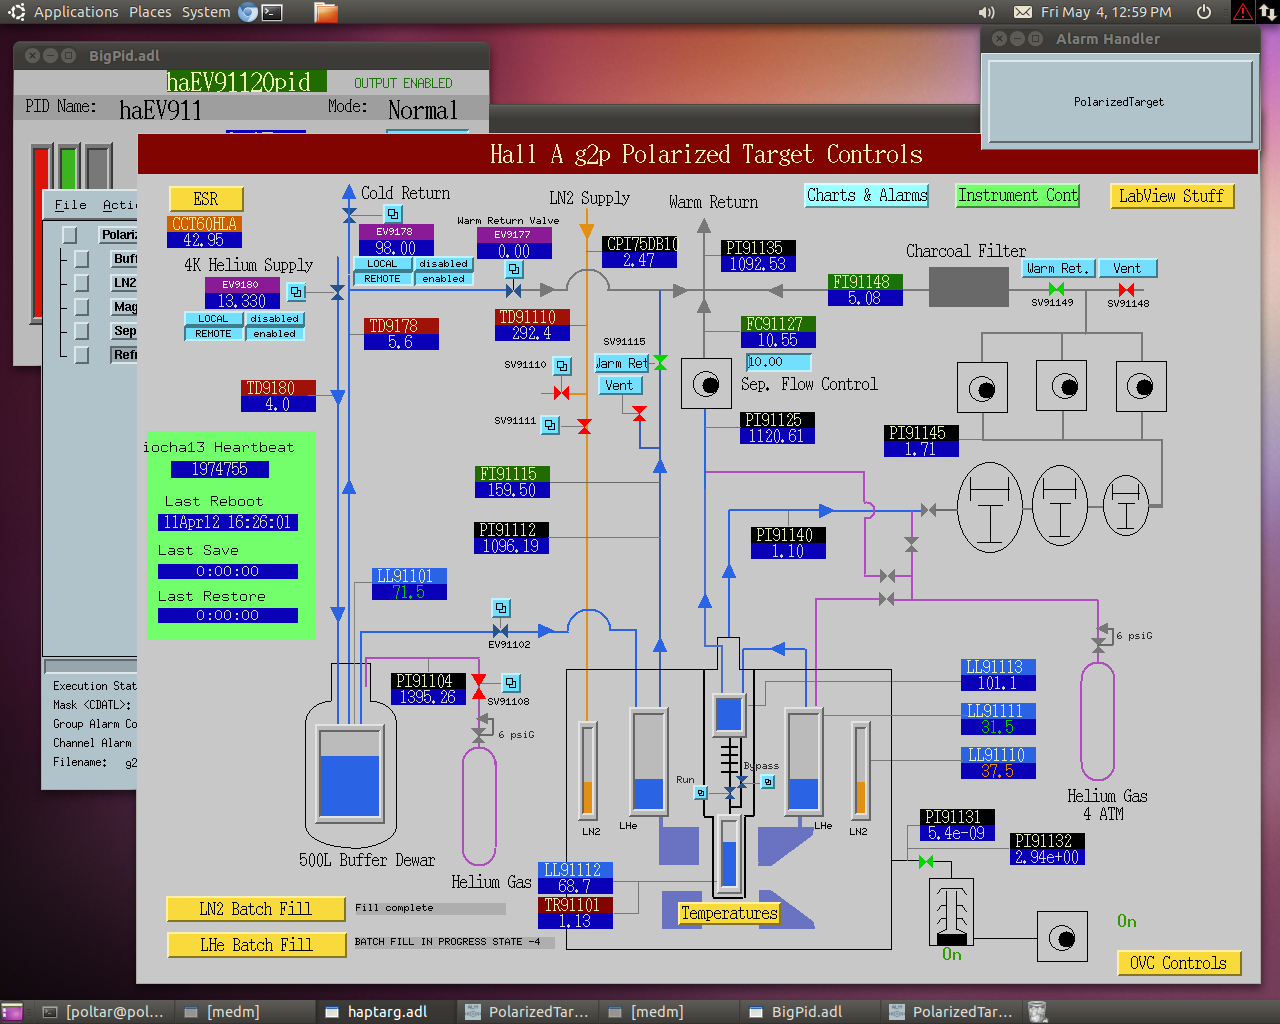This screenshot has width=1280, height=1024.
Task: Toggle the Alarm Handler Mag checkbox
Action: [82, 307]
